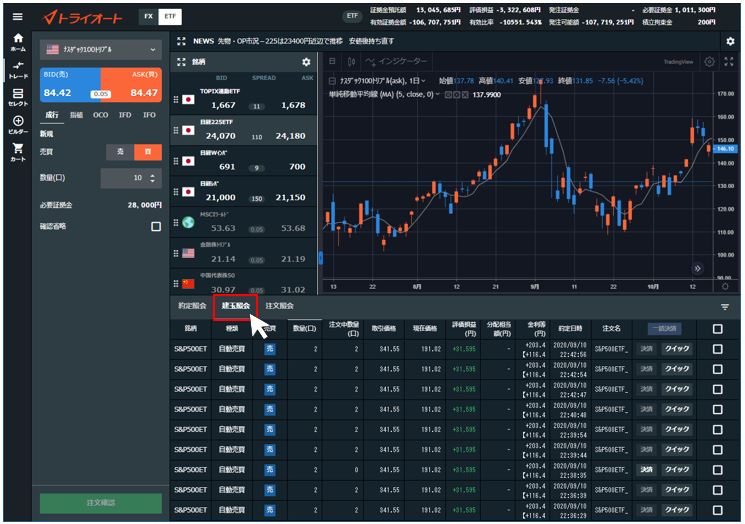This screenshot has height=524, width=745.
Task: Click the 一括決済 bulk settle button
Action: 664,329
